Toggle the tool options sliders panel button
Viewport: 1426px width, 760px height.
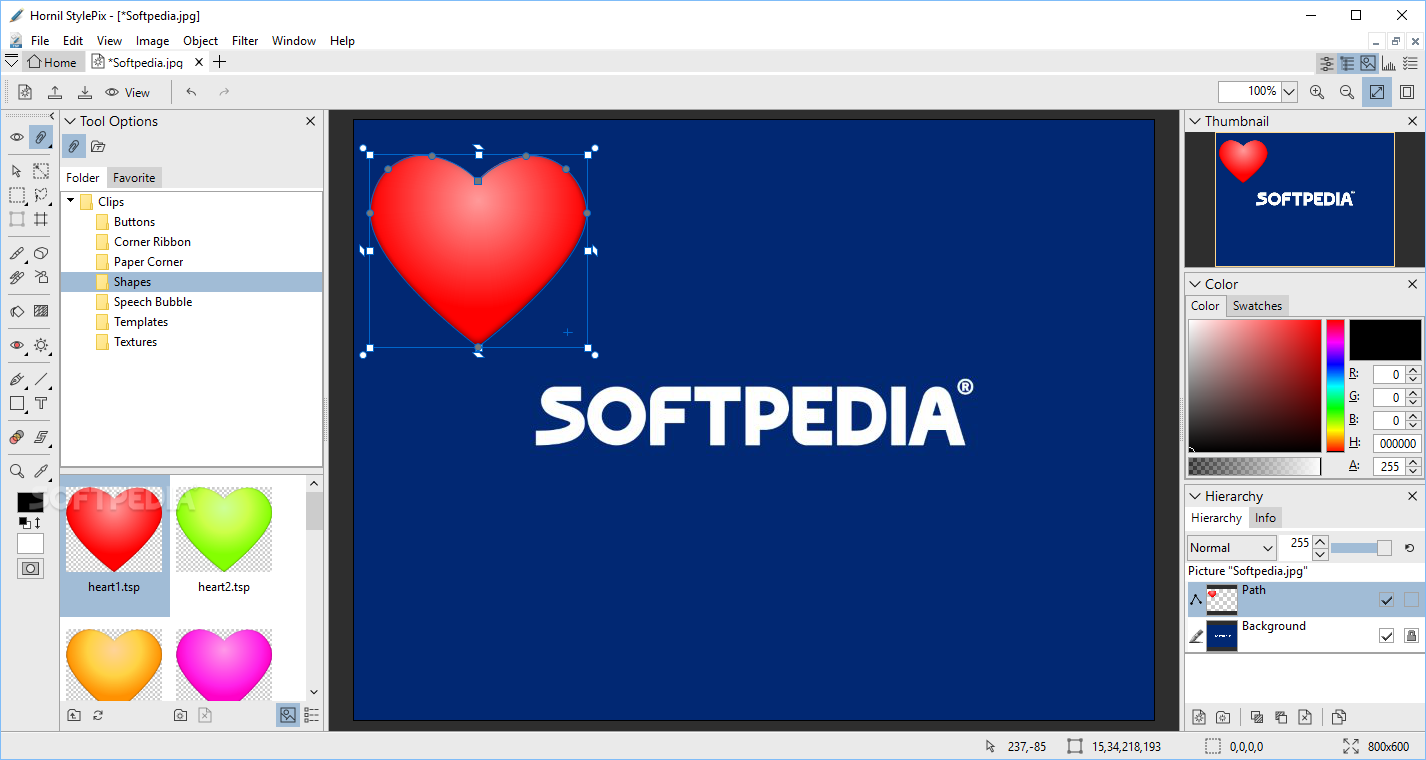[x=1327, y=63]
